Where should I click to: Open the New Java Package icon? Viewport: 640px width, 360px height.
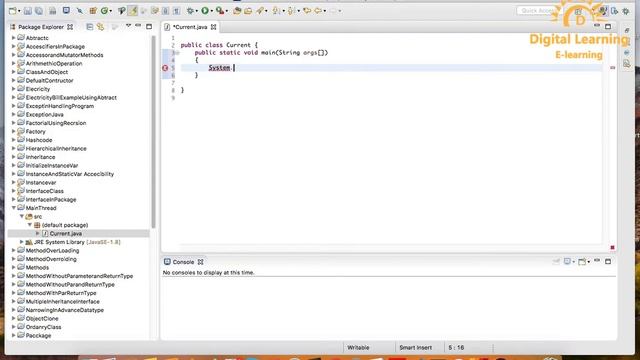(93, 11)
